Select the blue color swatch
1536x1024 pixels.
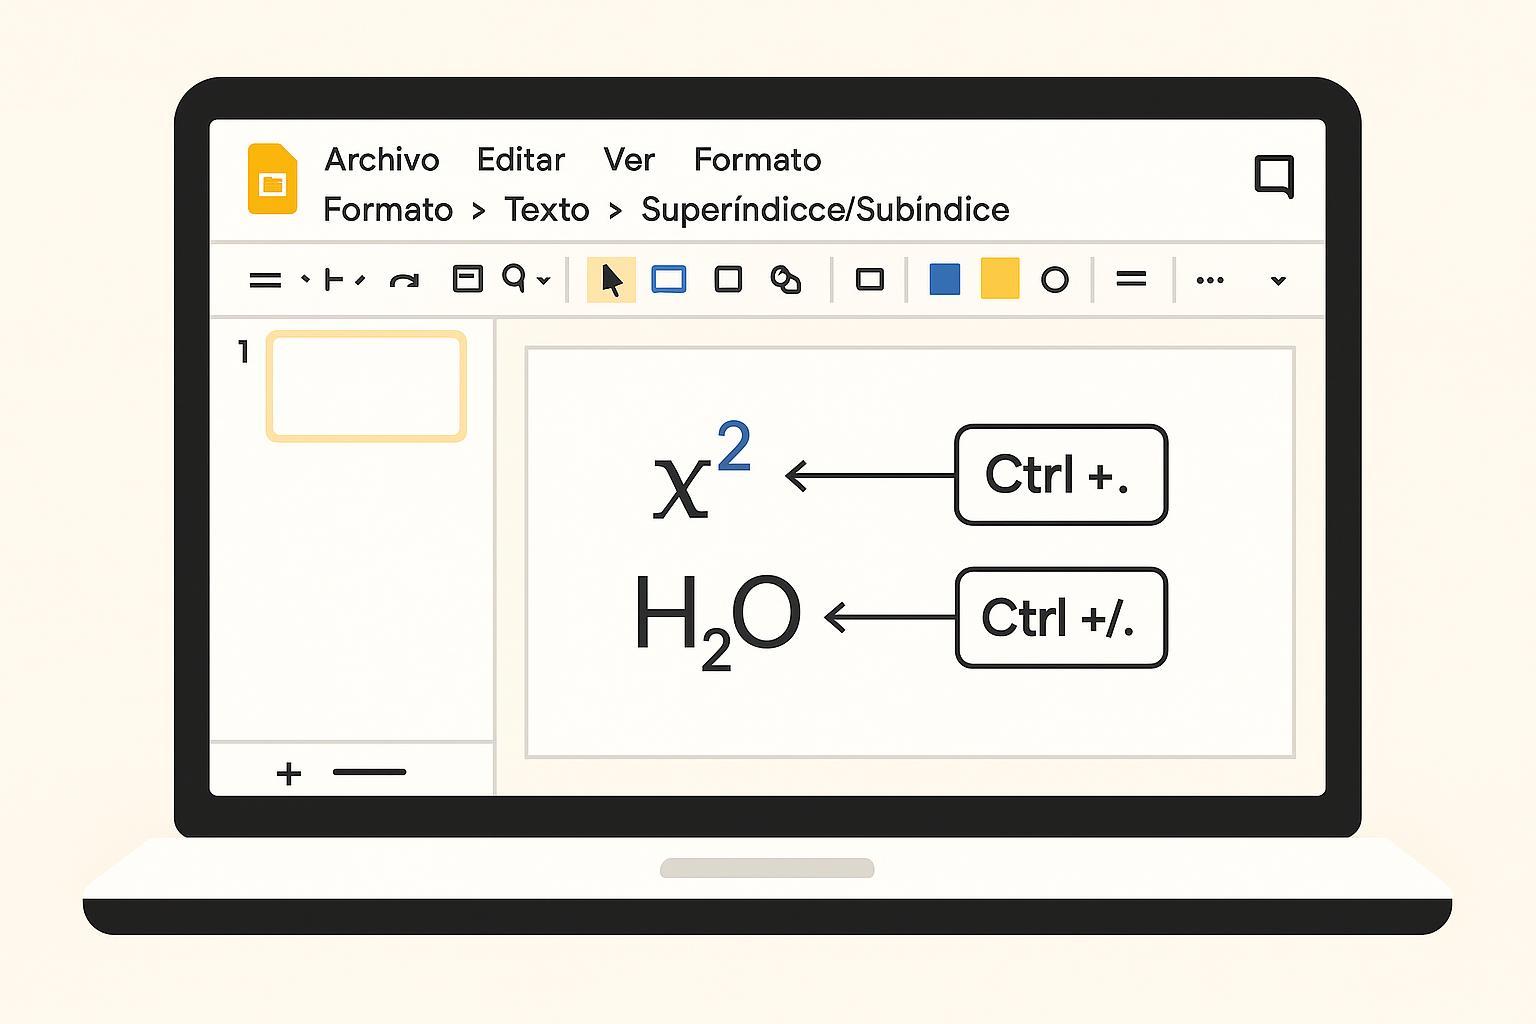pos(944,280)
